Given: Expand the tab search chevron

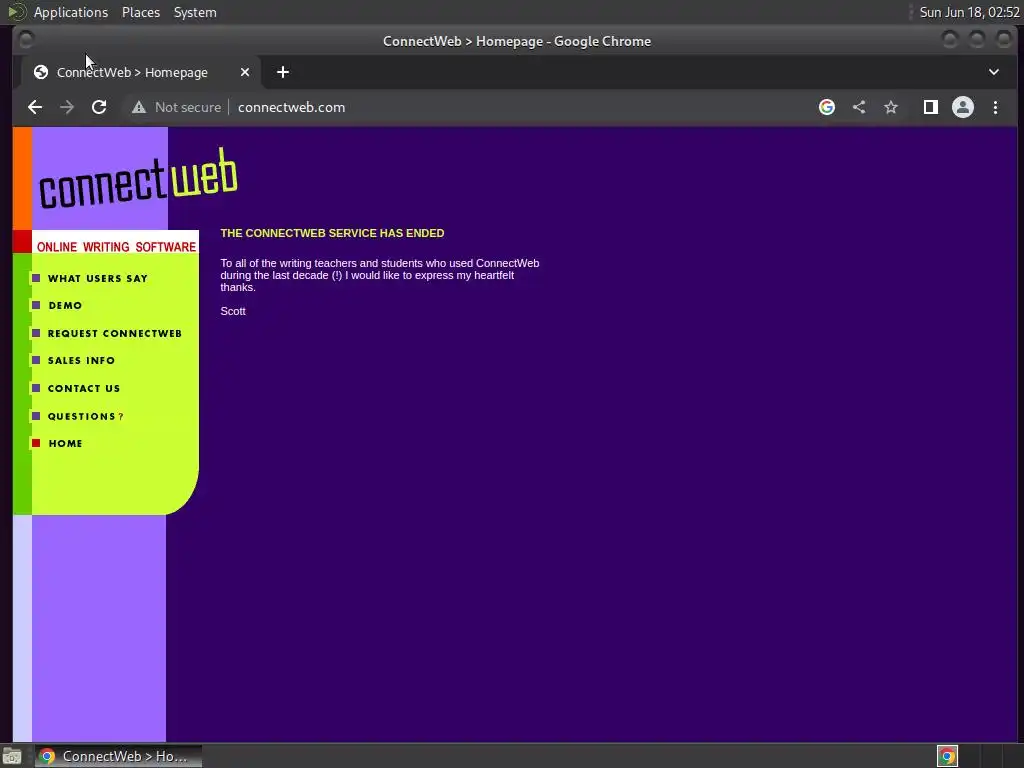Looking at the screenshot, I should point(994,72).
